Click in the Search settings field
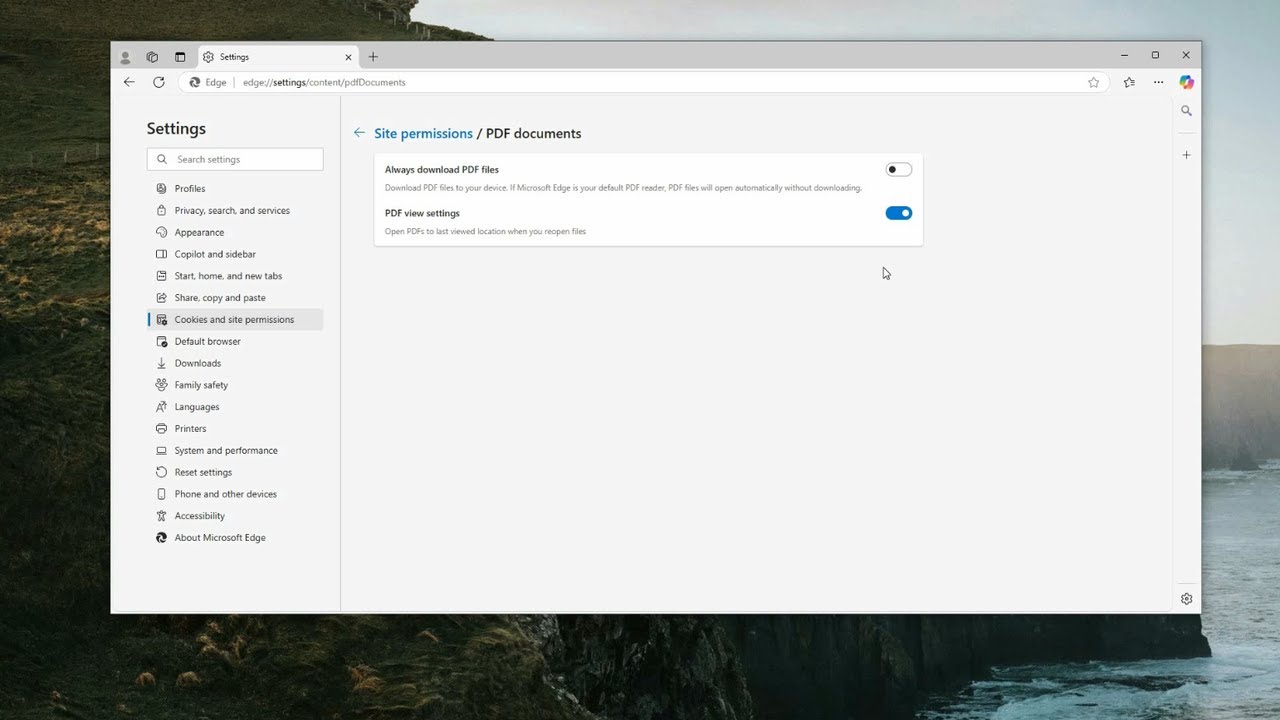The width and height of the screenshot is (1280, 720). click(x=235, y=159)
